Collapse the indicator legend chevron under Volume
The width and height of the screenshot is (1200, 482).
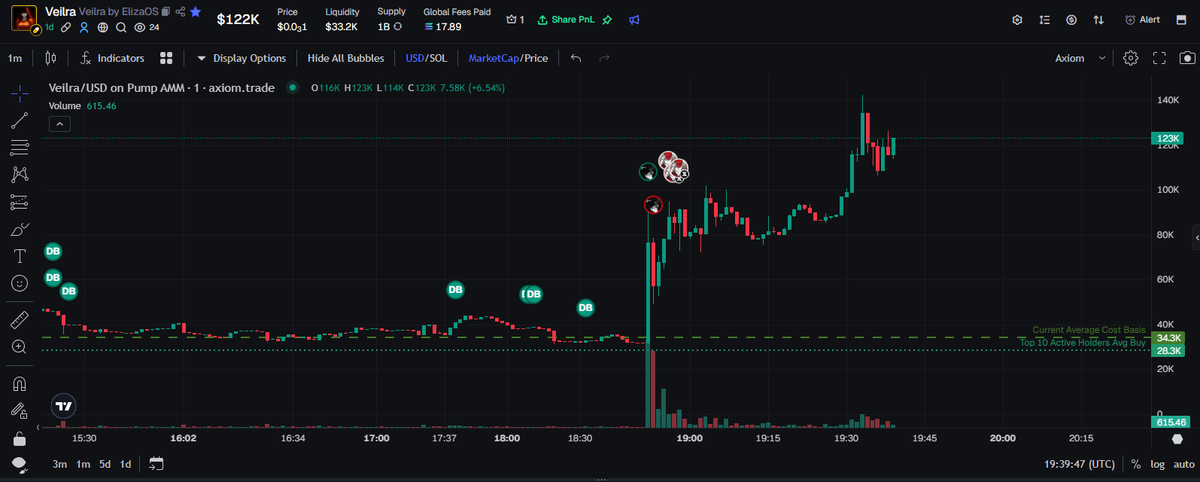59,124
